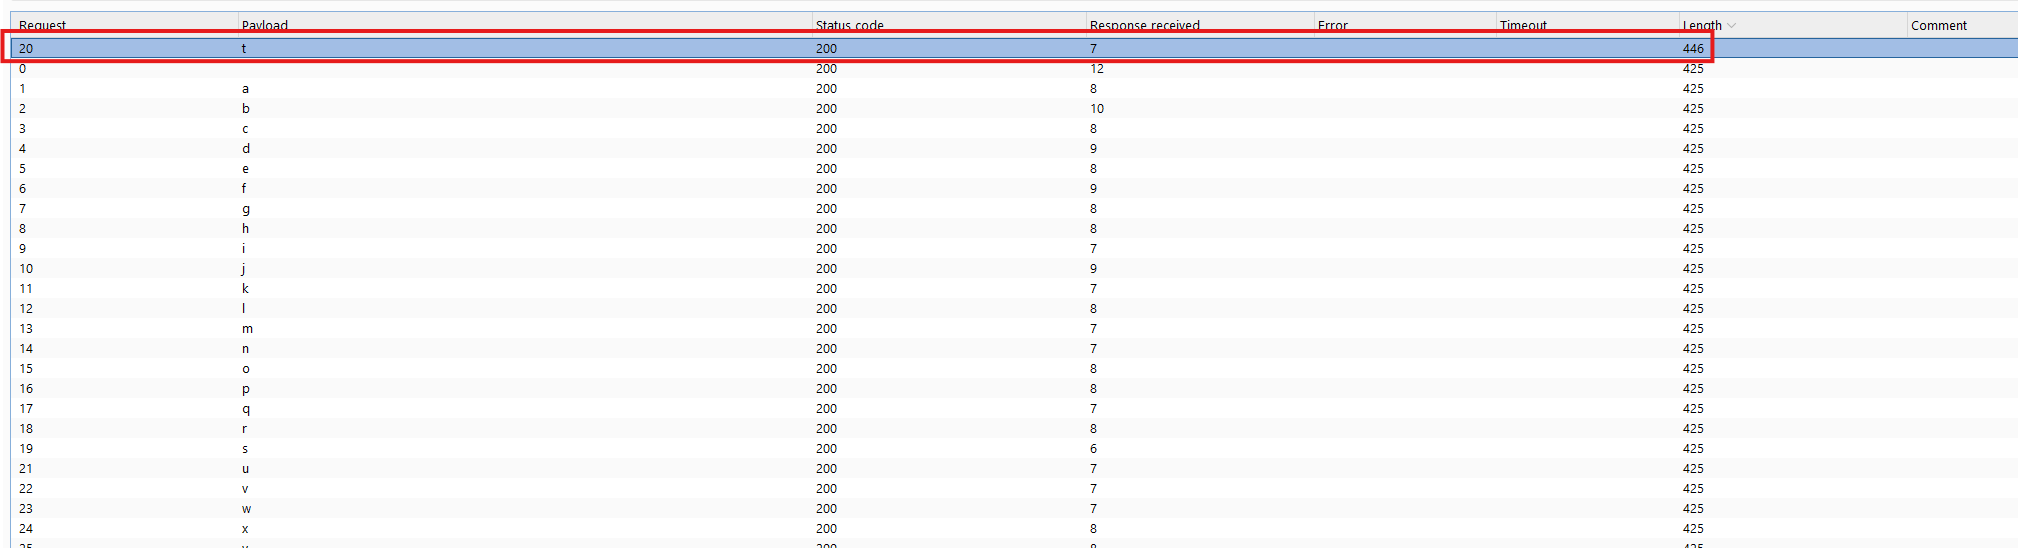Sort by Response received column
This screenshot has height=548, width=2018.
1144,25
